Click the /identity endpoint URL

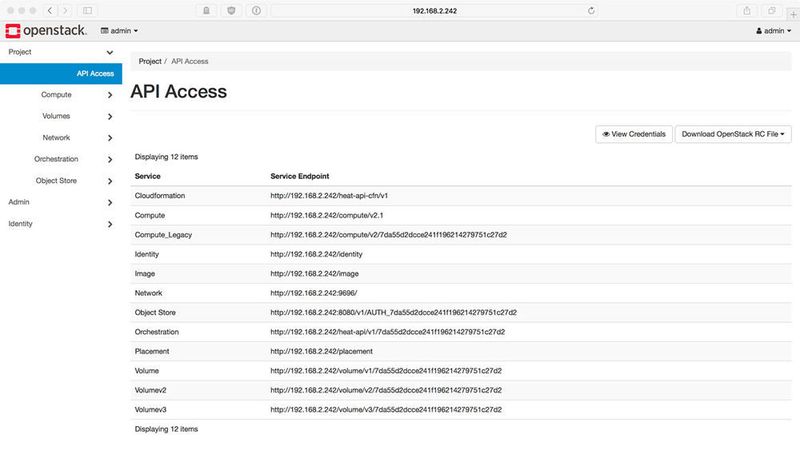(x=316, y=254)
